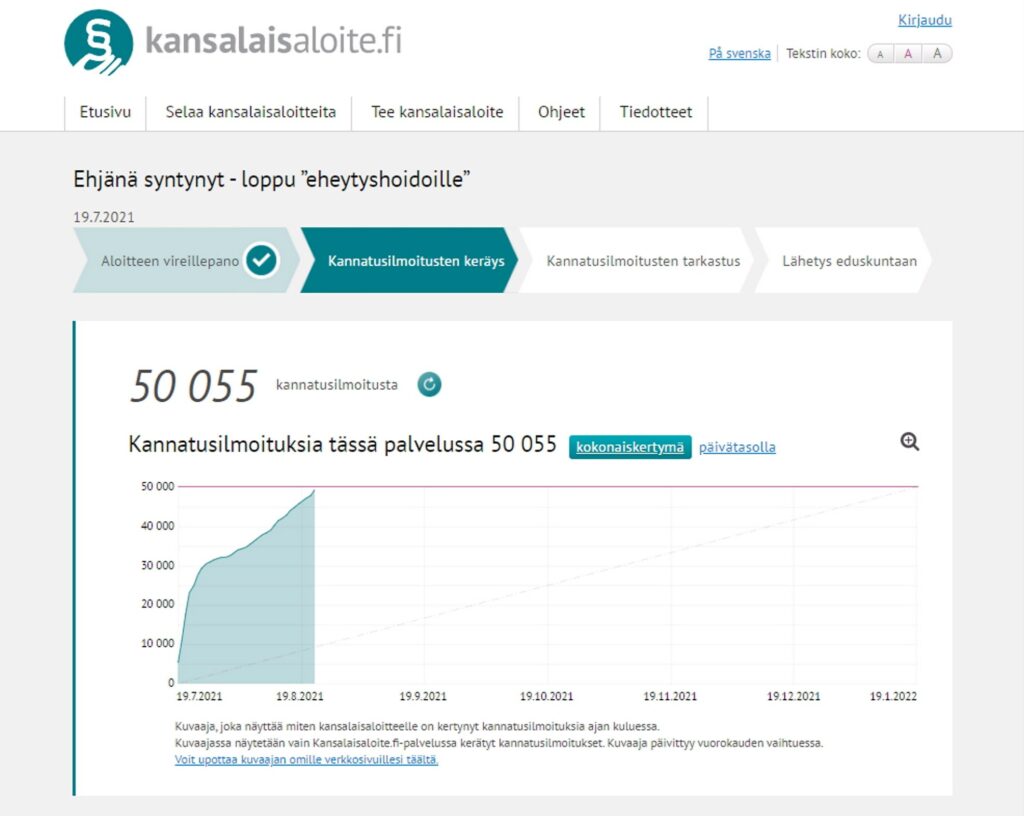
Task: Click the Kannatusilmoitusten keräys step
Action: pos(416,261)
